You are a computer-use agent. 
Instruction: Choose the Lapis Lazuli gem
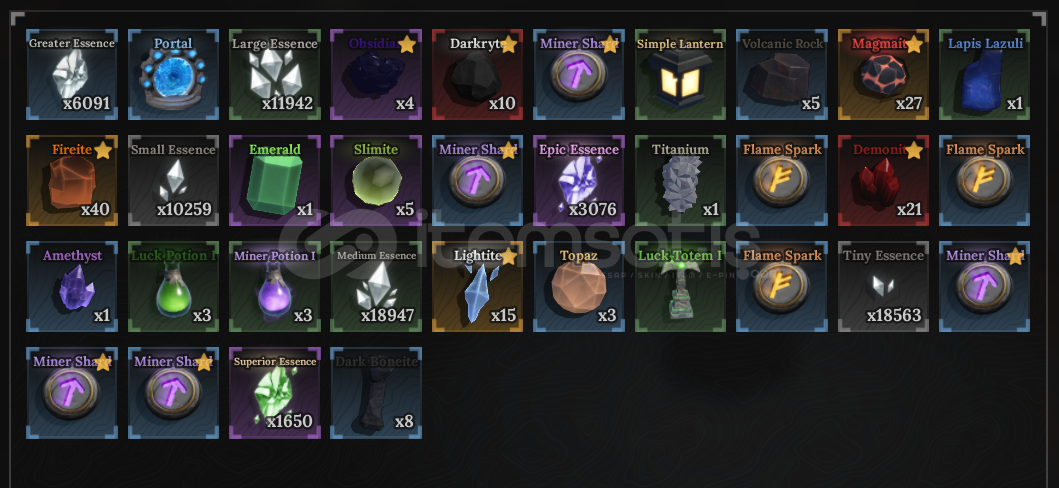coord(985,74)
